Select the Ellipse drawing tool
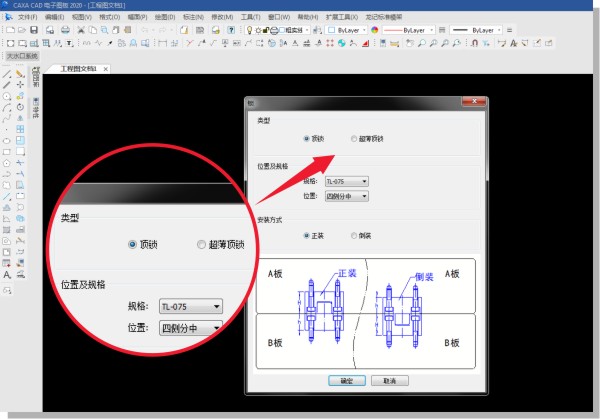Viewport: 600px width, 419px height. click(7, 141)
